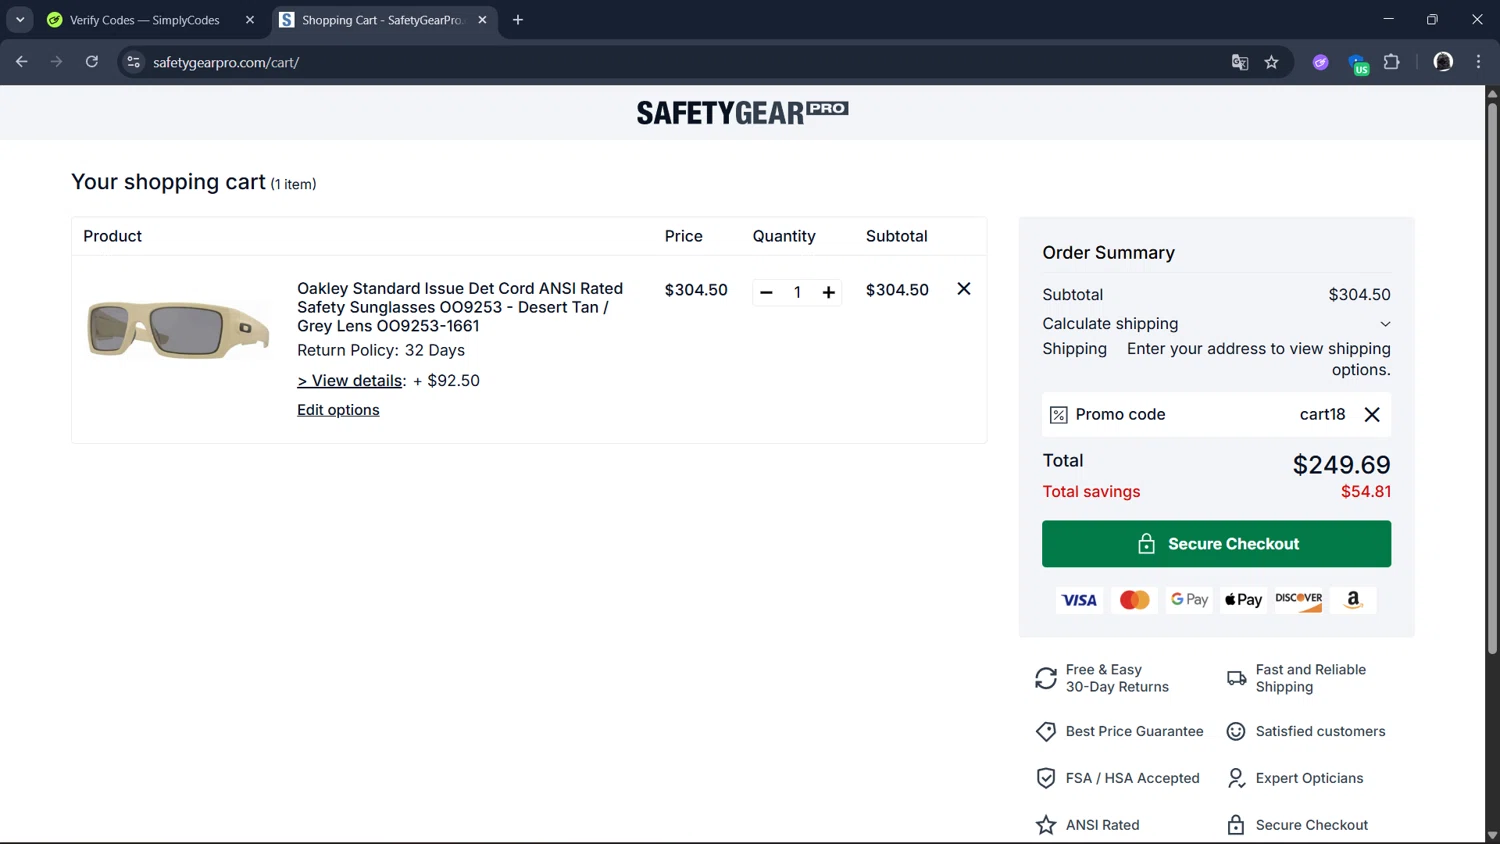Open the tab search dropdown

pyautogui.click(x=20, y=20)
